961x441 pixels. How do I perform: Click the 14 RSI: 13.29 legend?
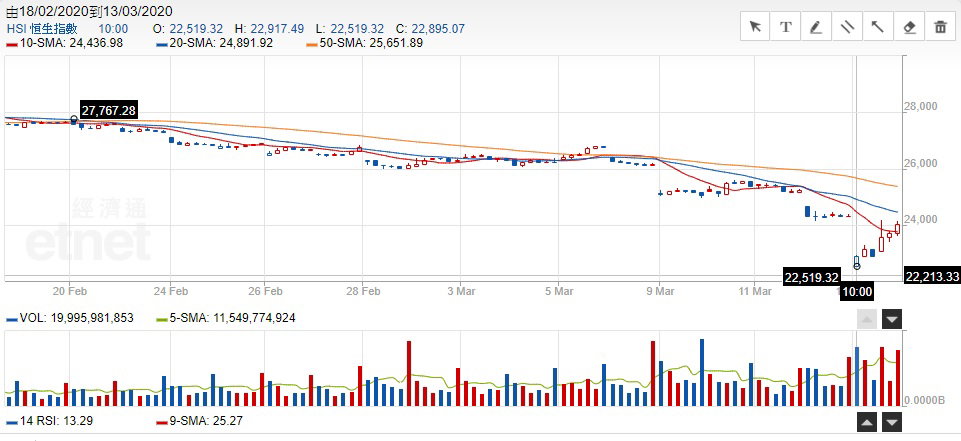coord(50,421)
